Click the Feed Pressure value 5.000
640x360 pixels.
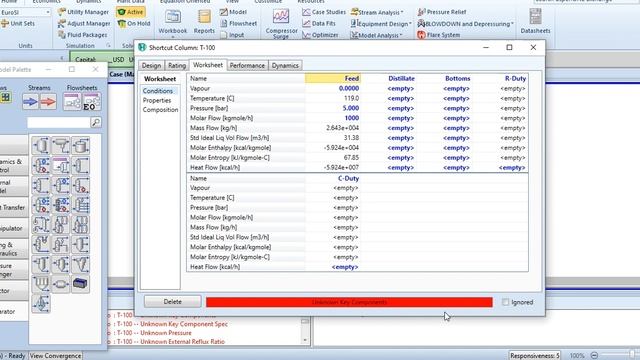pyautogui.click(x=333, y=108)
